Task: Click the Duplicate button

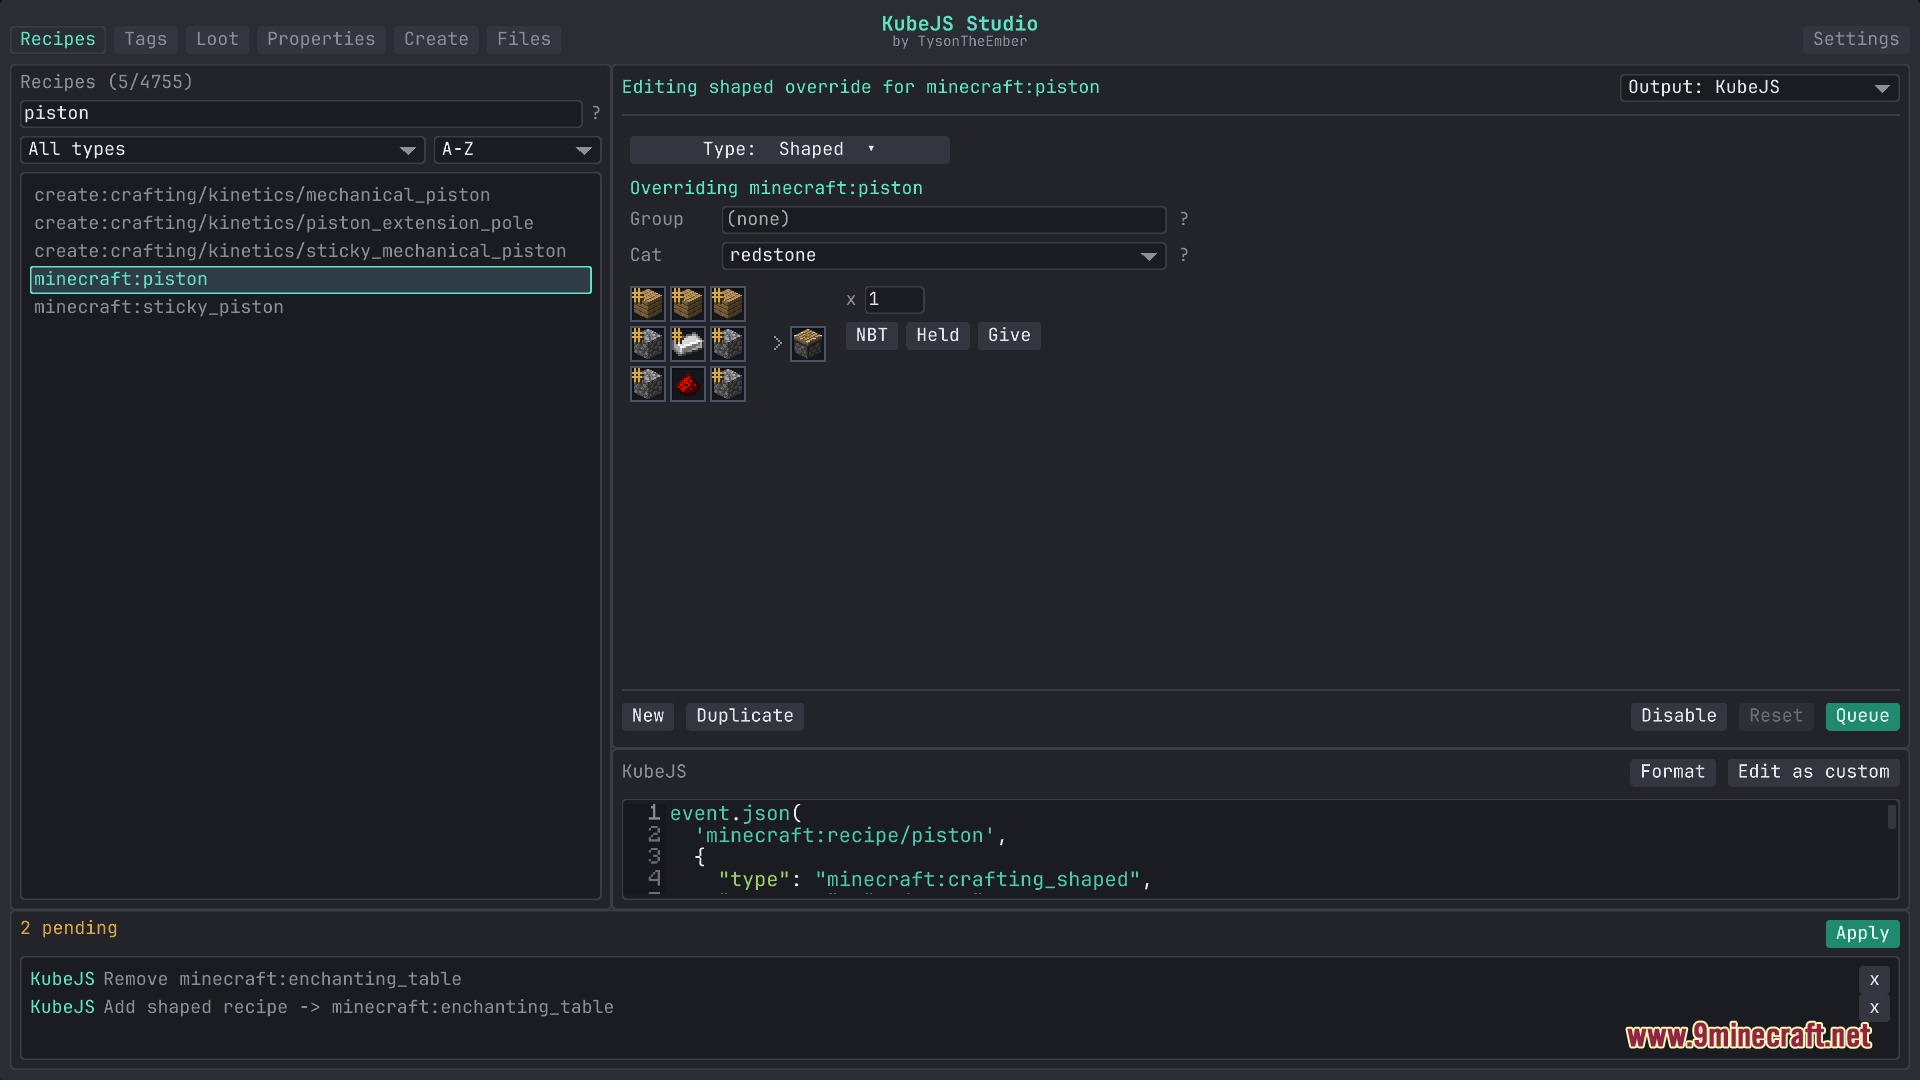Action: point(745,716)
